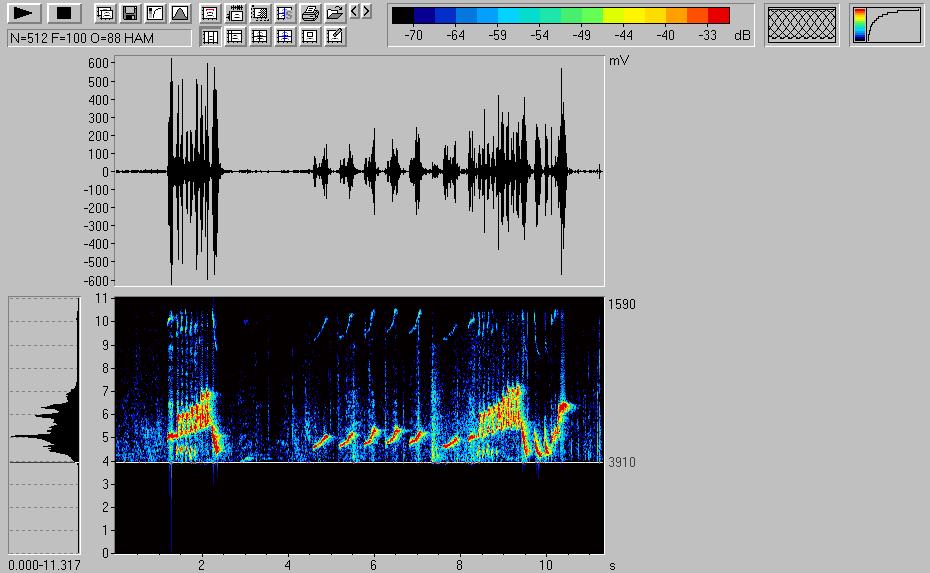Screen dimensions: 930x573
Task: Click the open folder icon
Action: tap(335, 13)
